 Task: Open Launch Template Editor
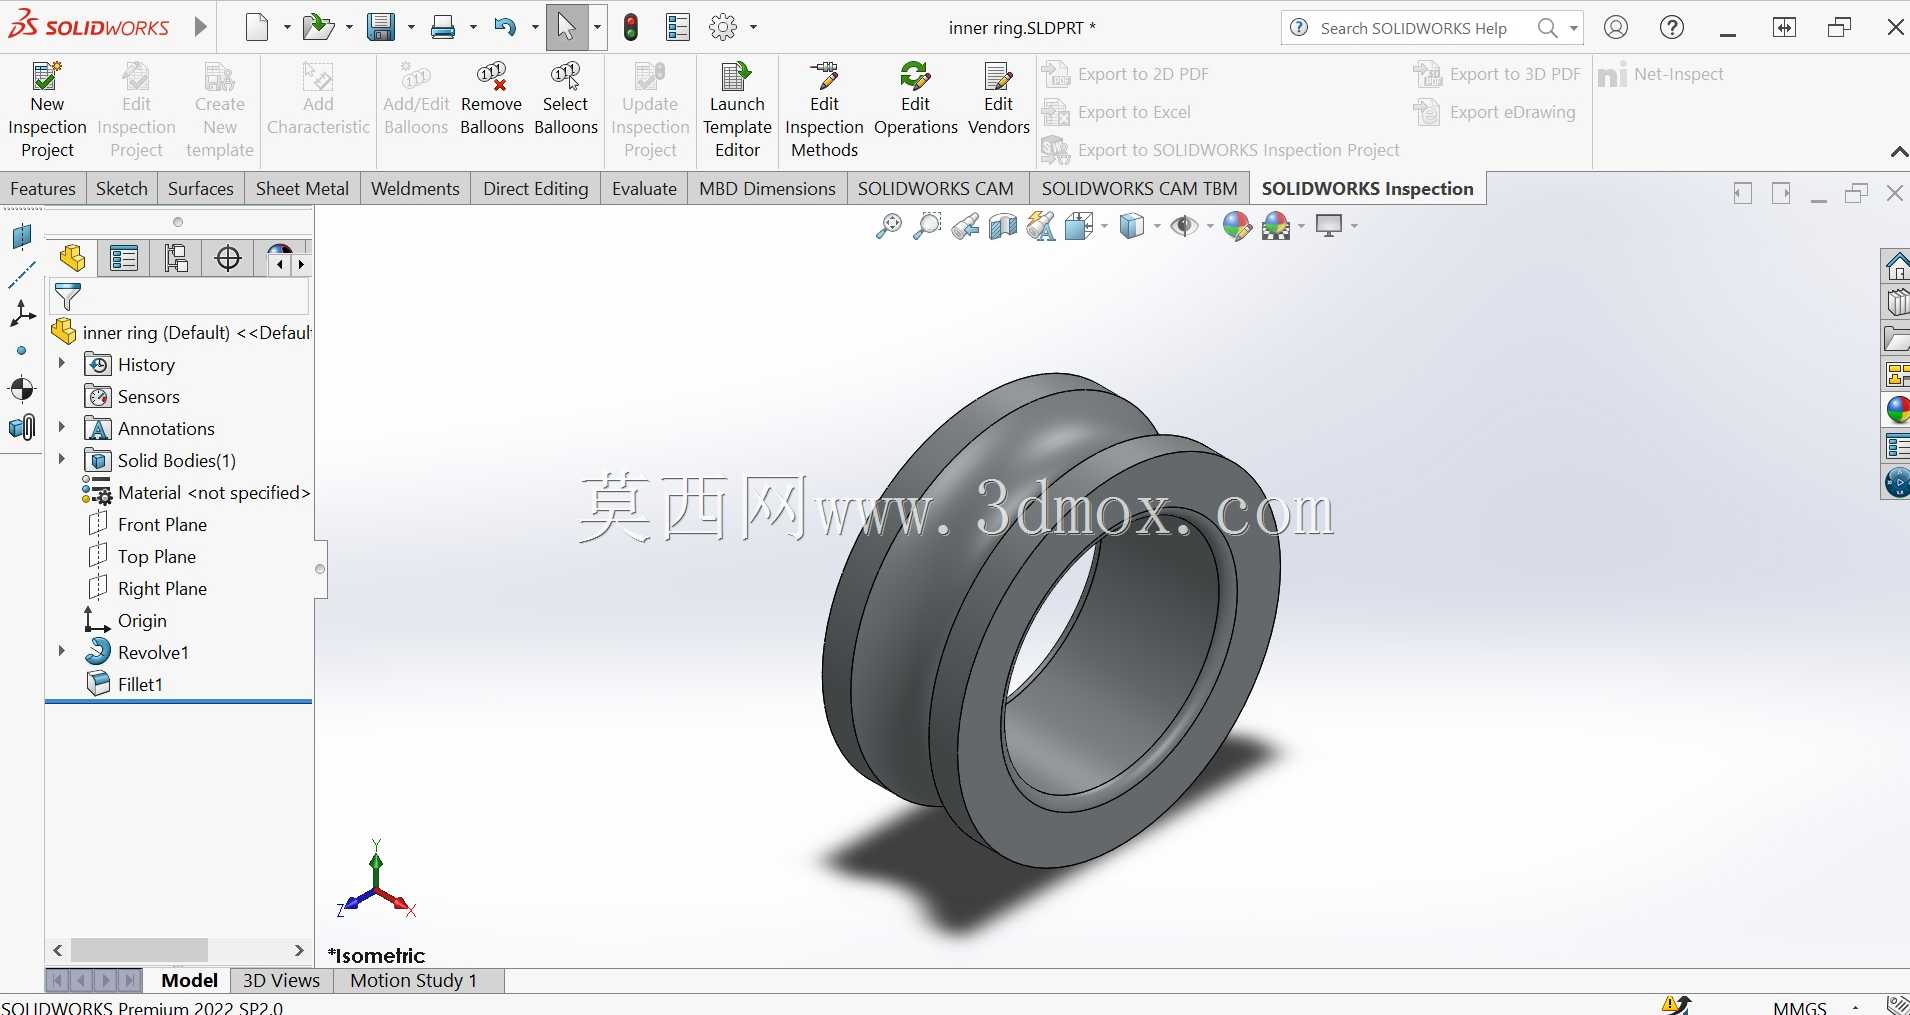(737, 110)
